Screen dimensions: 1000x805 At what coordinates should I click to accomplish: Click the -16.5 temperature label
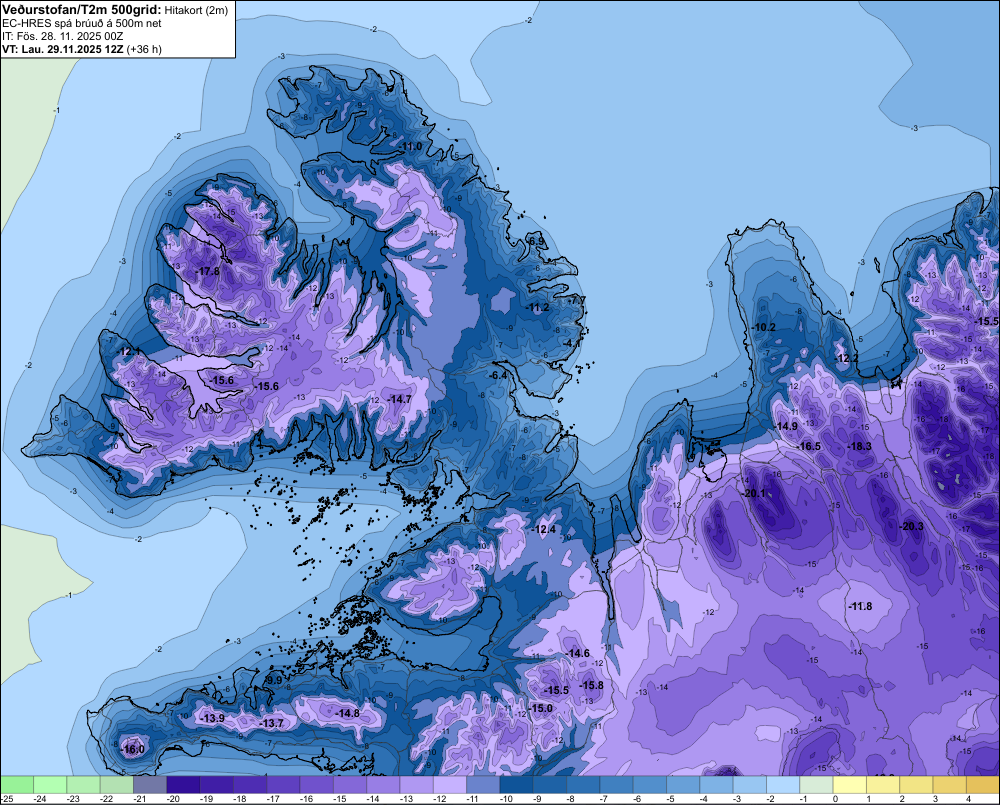point(809,446)
